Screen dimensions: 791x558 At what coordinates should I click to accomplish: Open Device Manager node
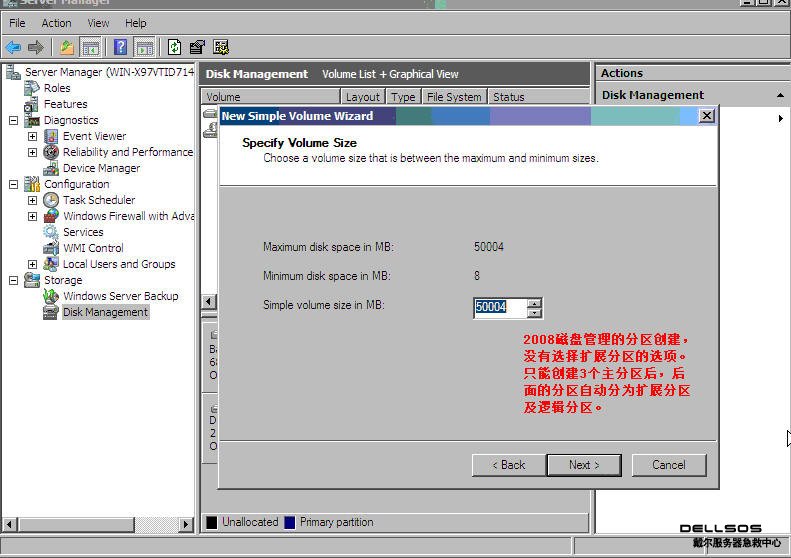(x=101, y=168)
